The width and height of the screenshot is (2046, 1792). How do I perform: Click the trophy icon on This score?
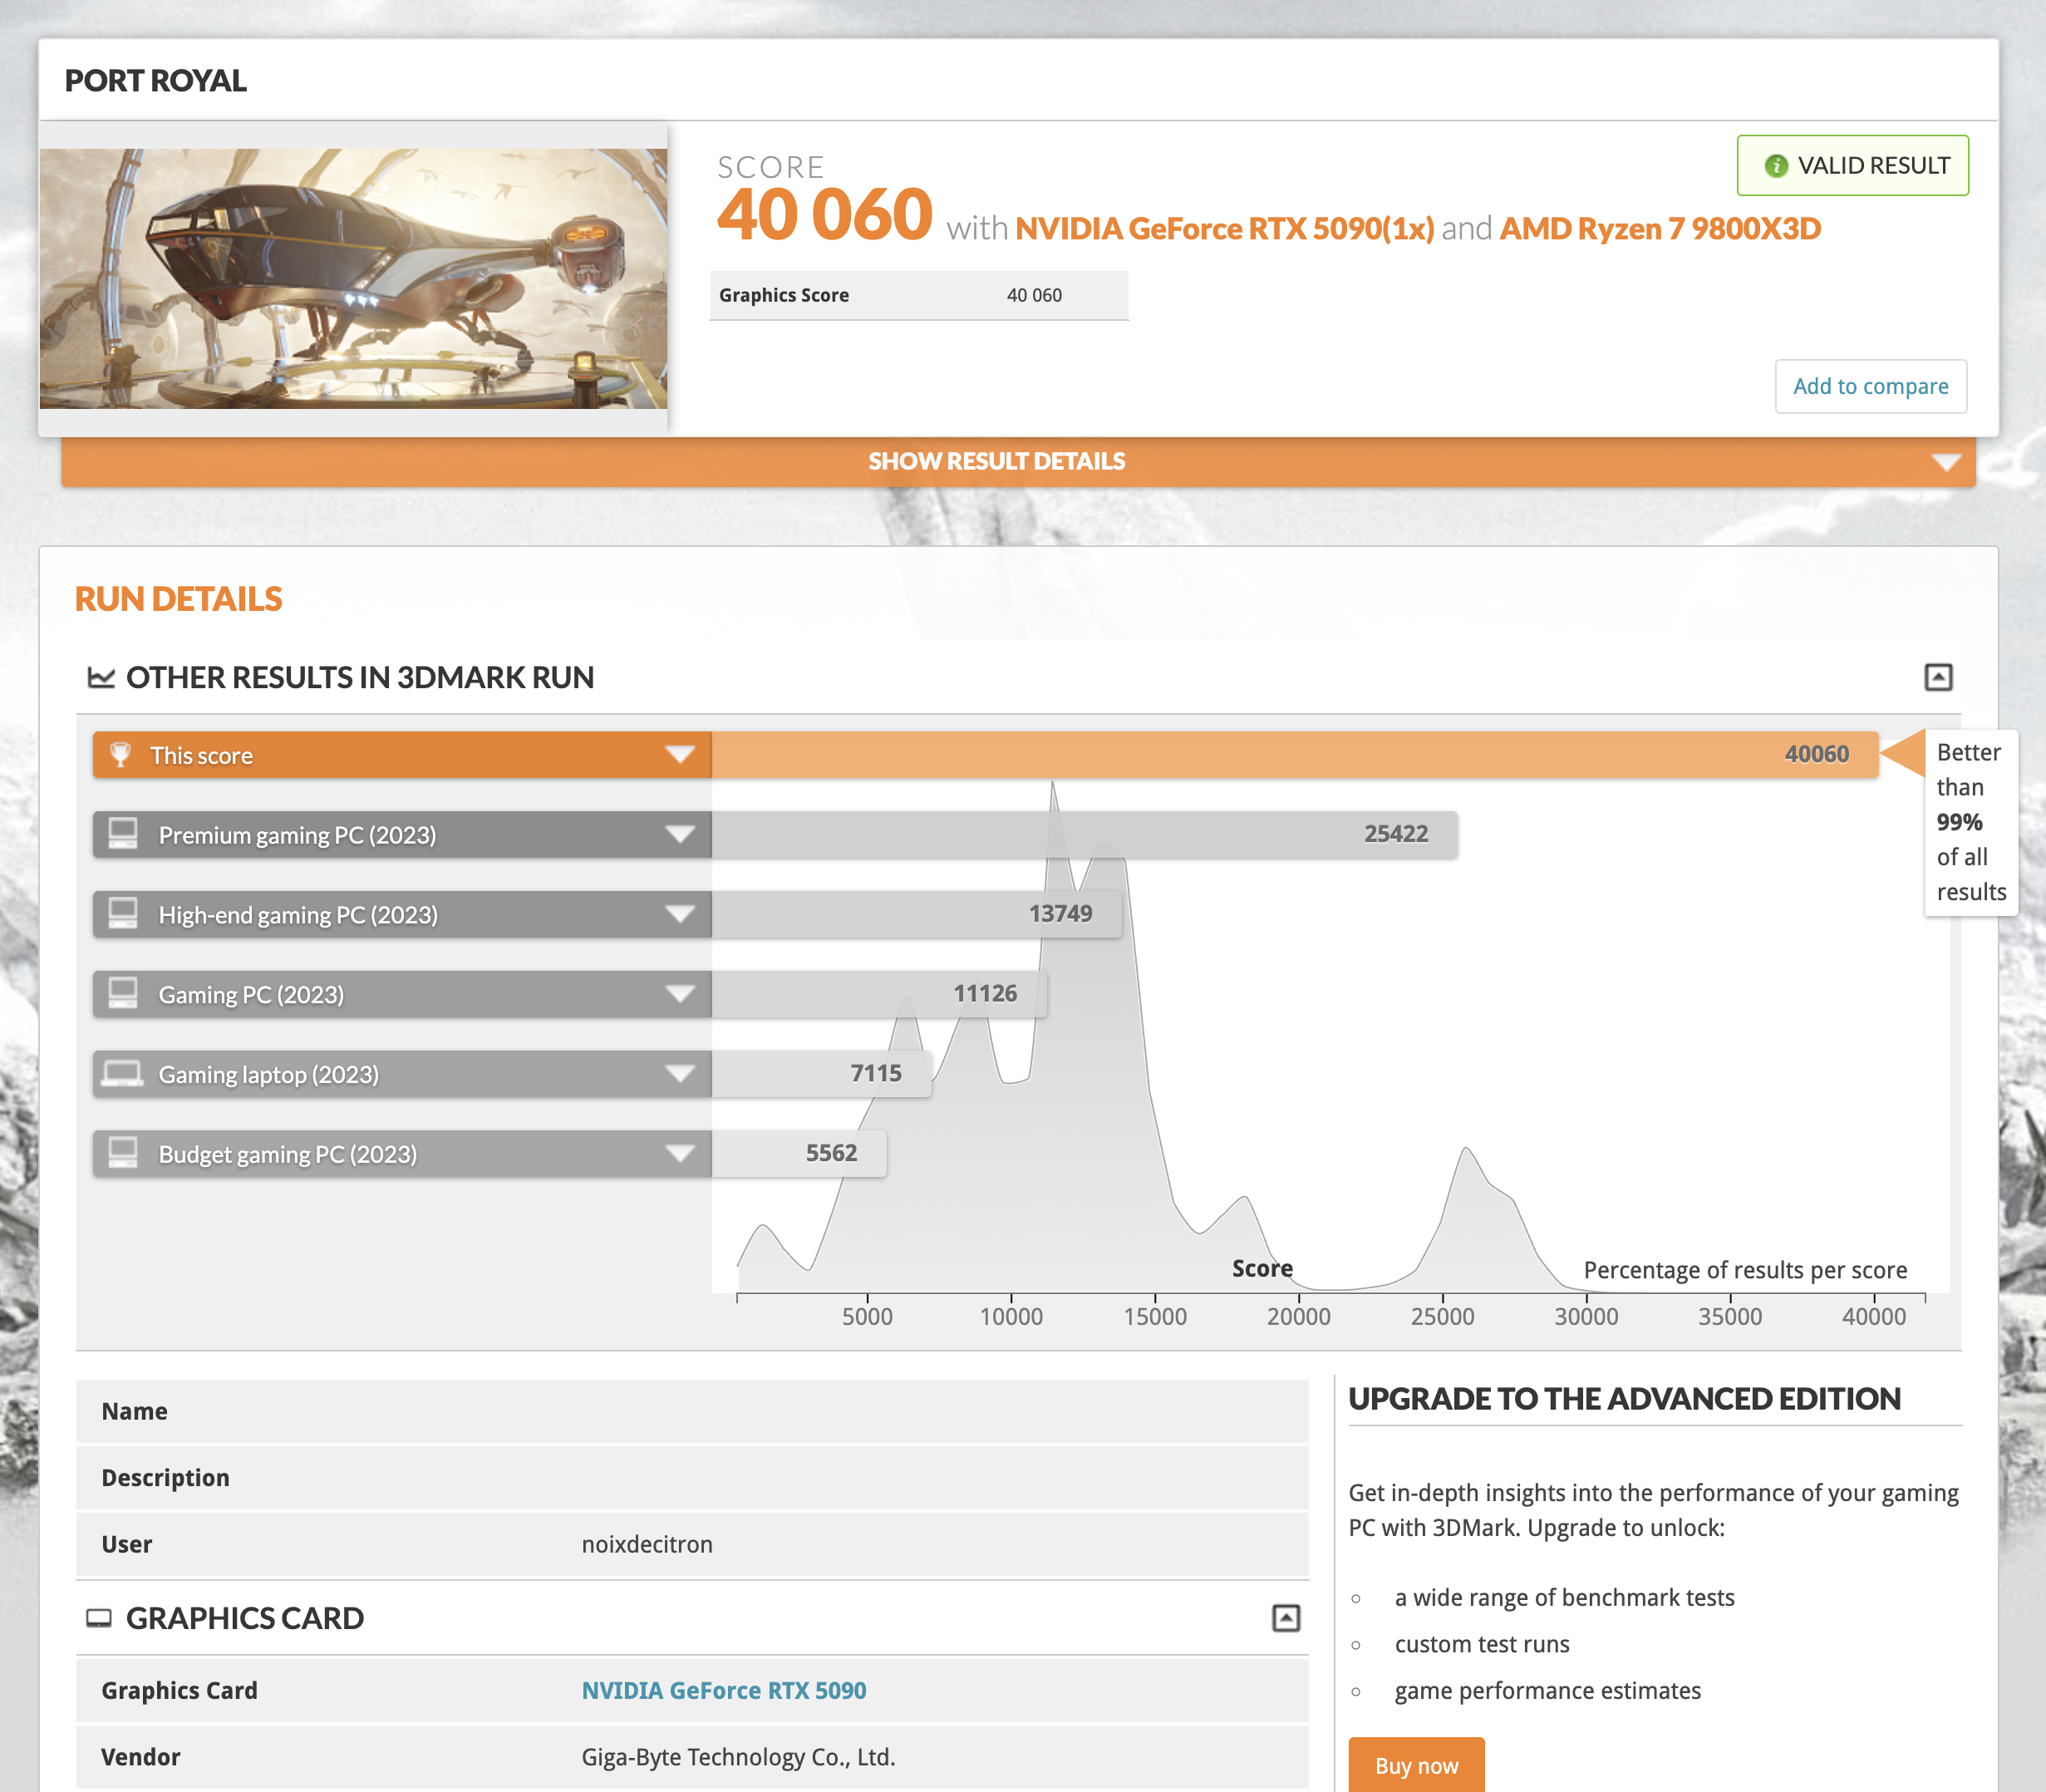click(x=120, y=755)
